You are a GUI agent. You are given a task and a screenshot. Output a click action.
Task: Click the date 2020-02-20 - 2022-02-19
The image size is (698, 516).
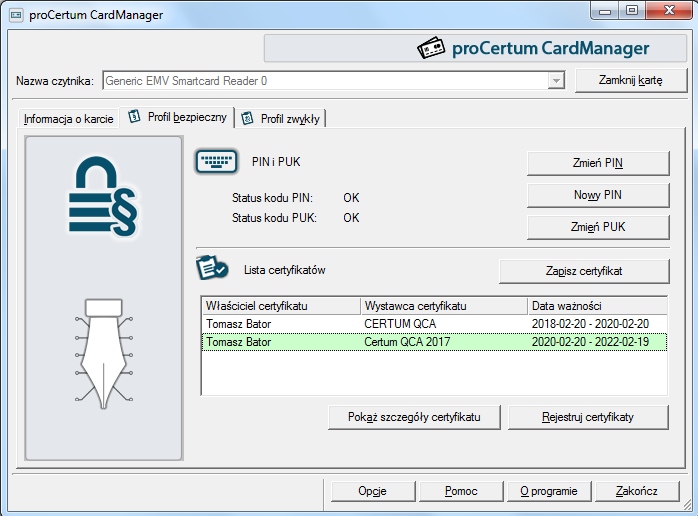click(x=590, y=342)
